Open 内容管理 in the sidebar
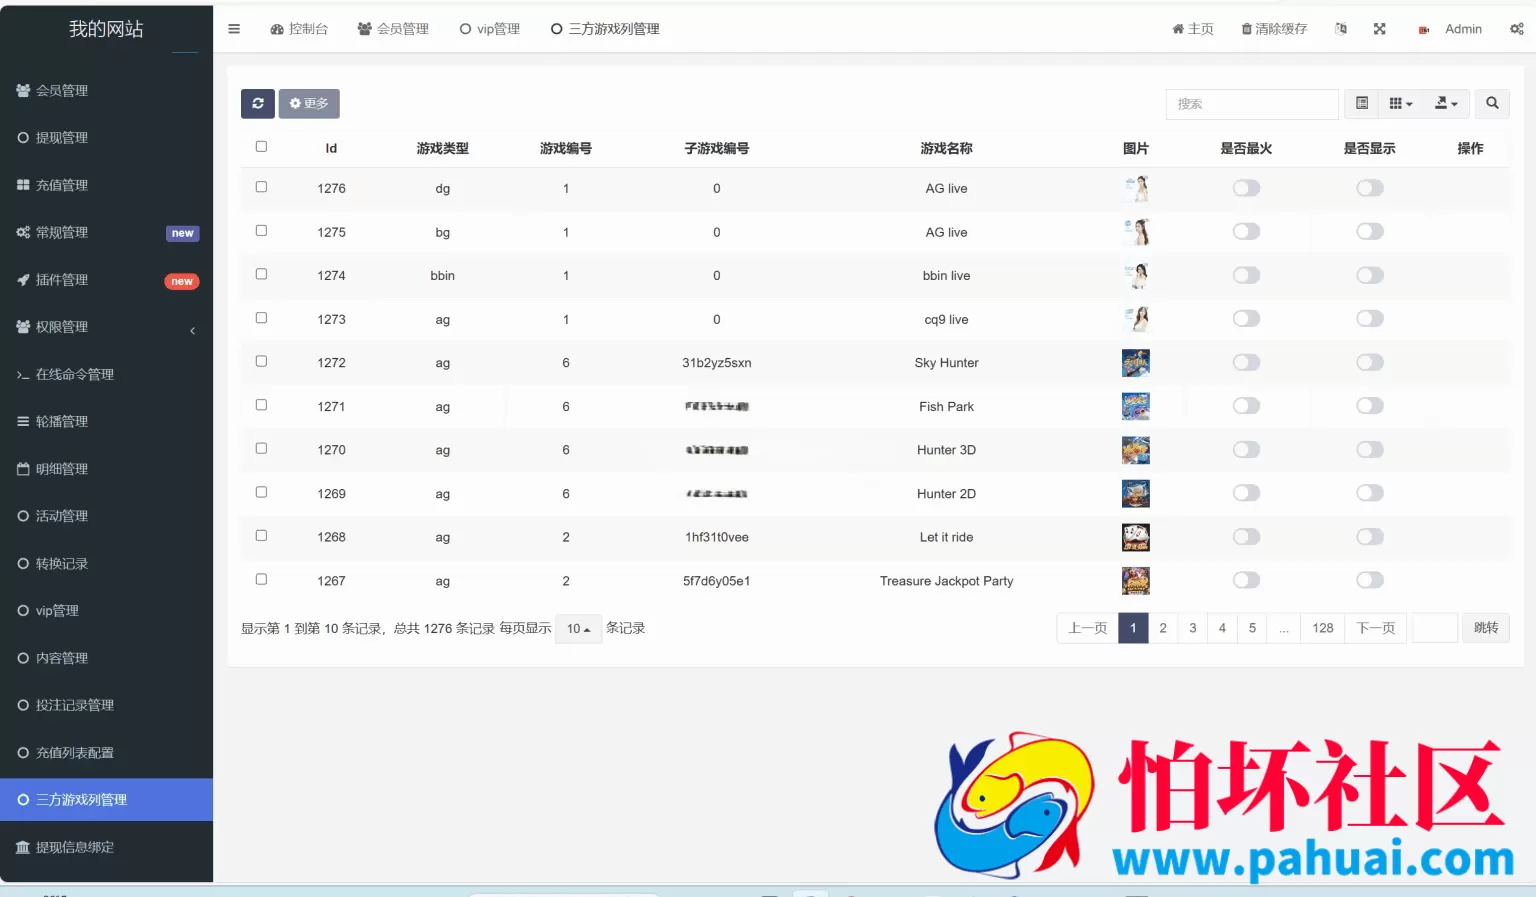This screenshot has width=1536, height=897. [106, 658]
